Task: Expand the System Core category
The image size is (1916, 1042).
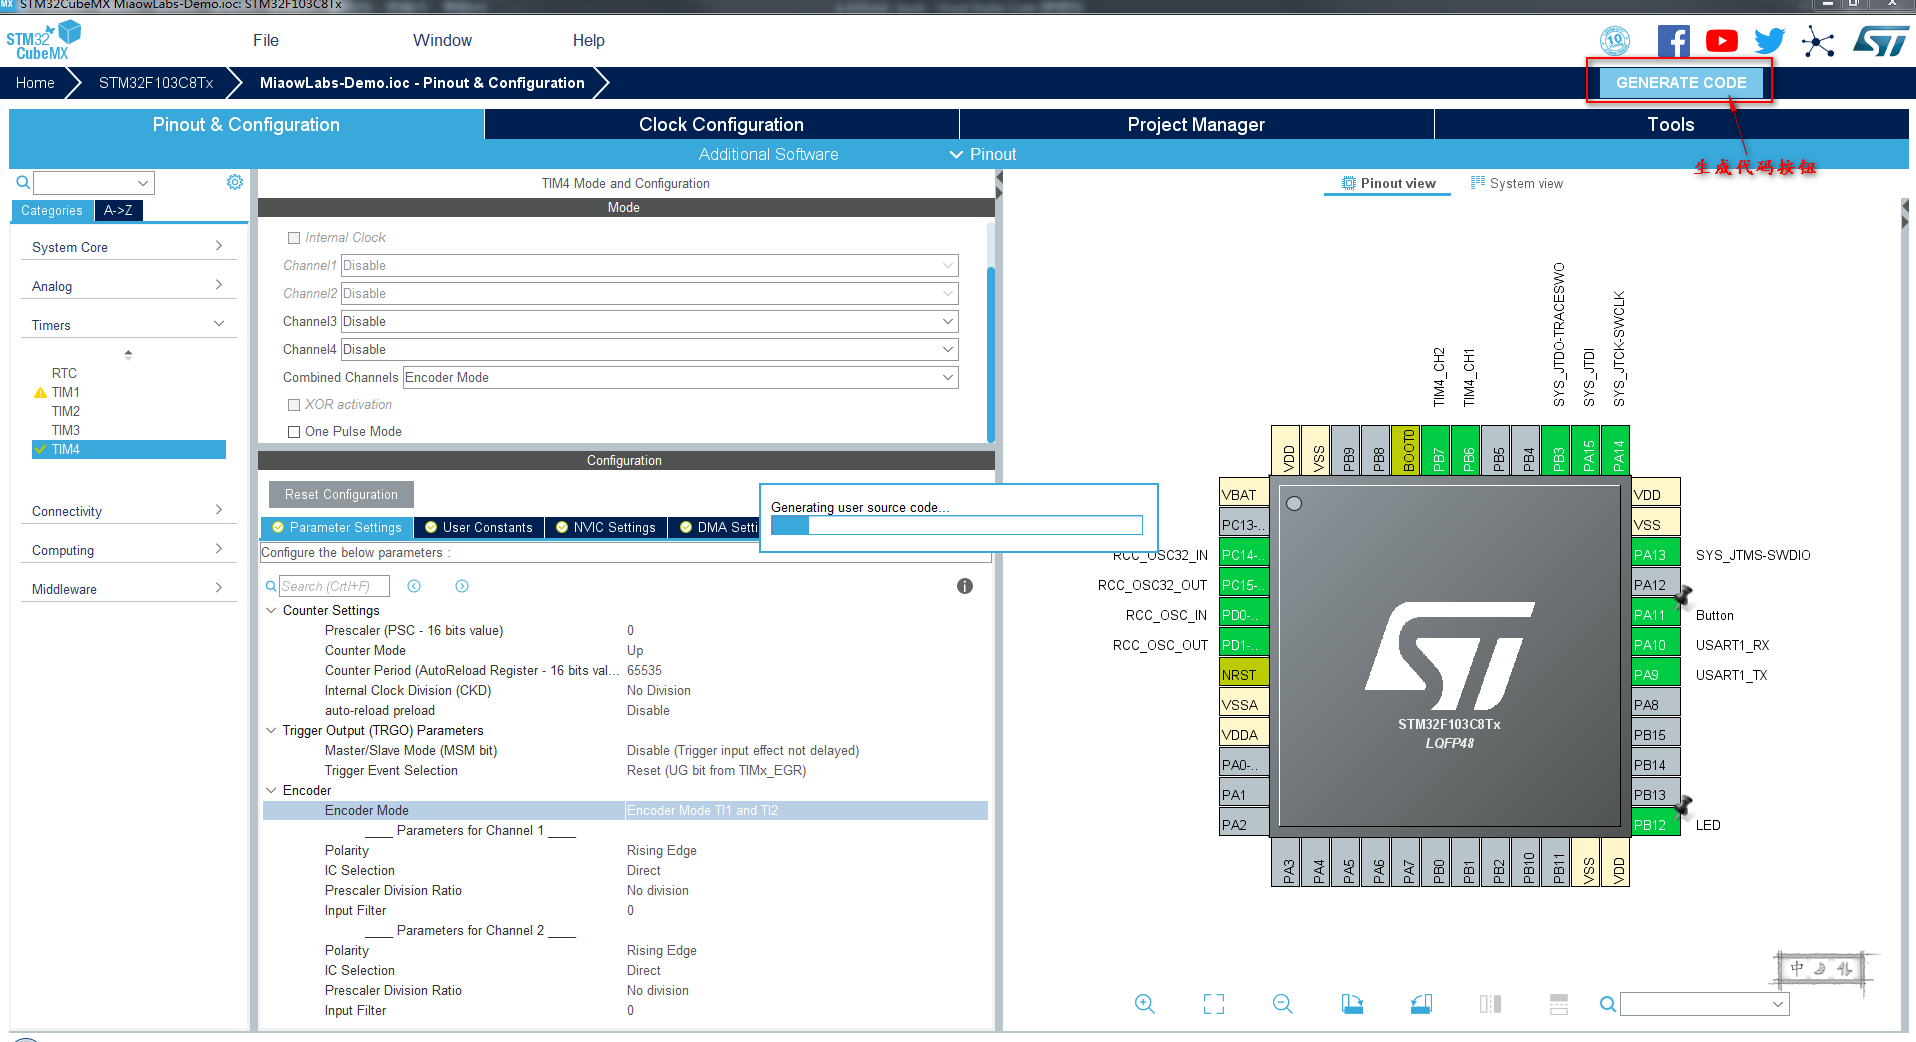Action: click(128, 247)
